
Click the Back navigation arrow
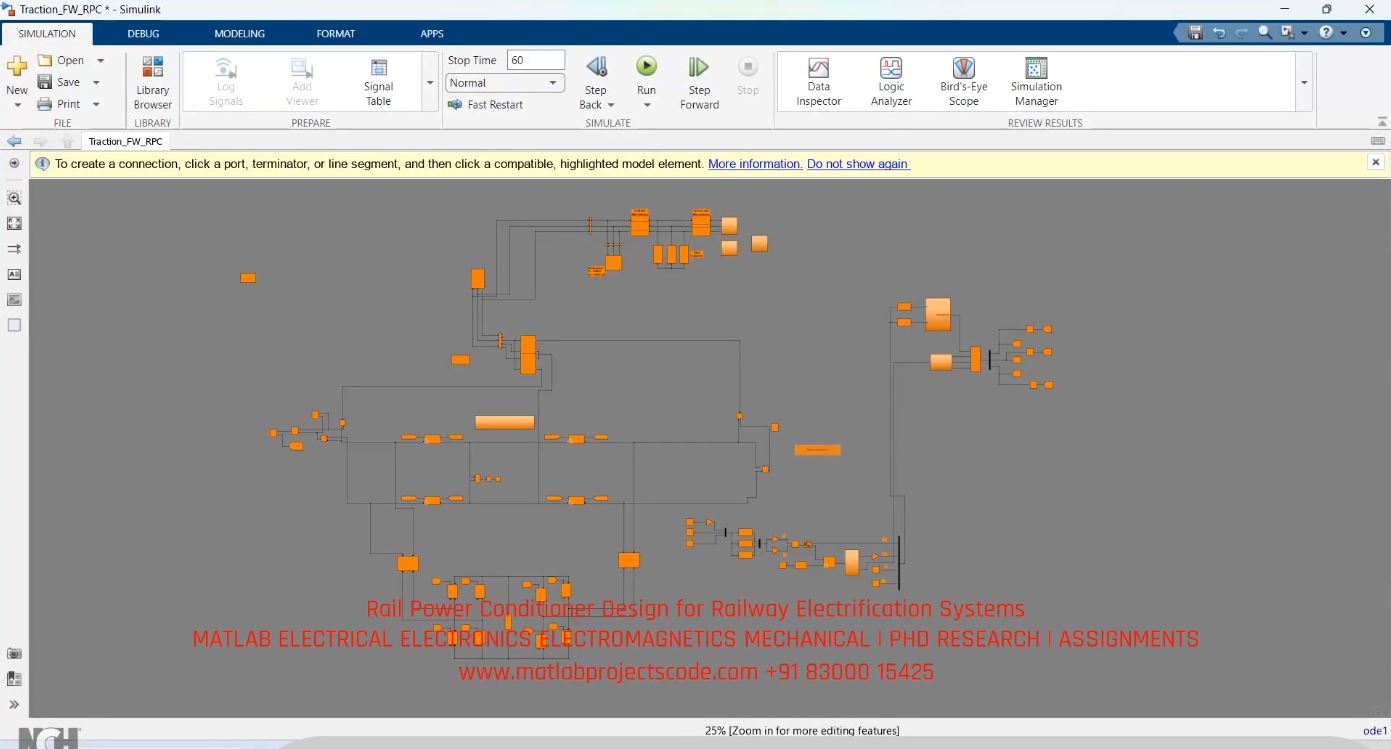point(14,141)
